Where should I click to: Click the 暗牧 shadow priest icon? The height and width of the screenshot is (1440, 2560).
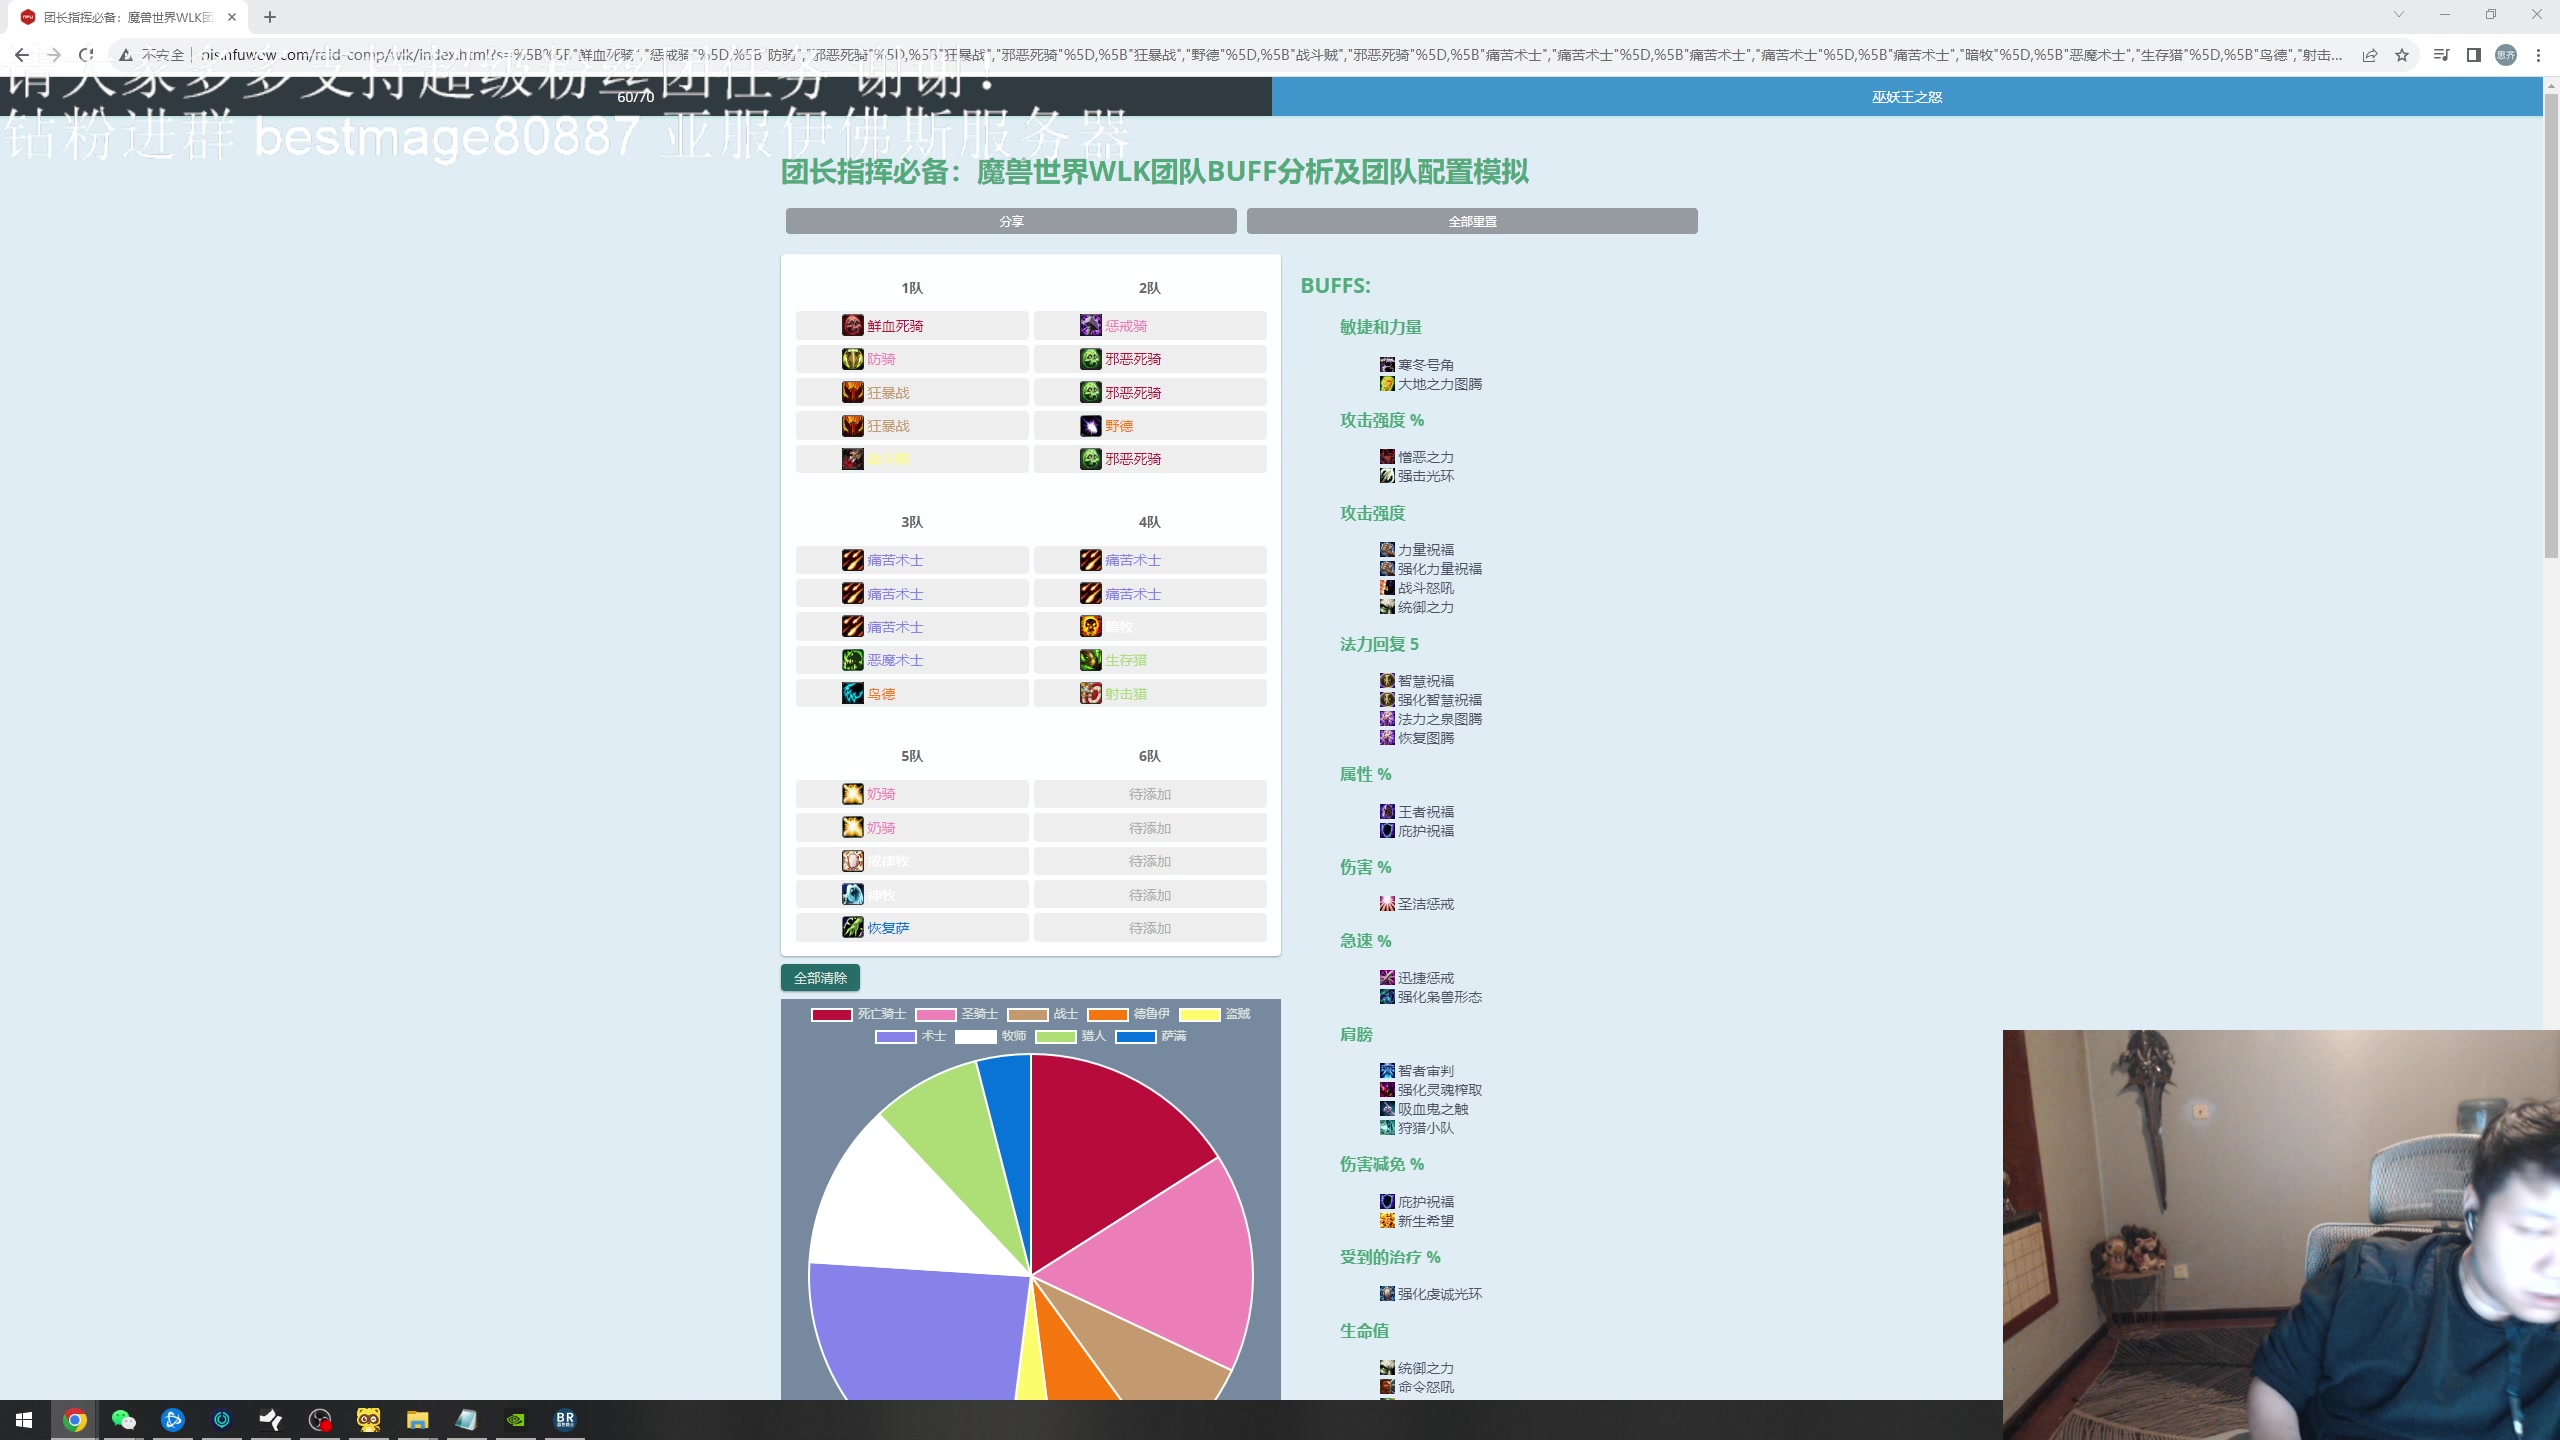pyautogui.click(x=1090, y=627)
